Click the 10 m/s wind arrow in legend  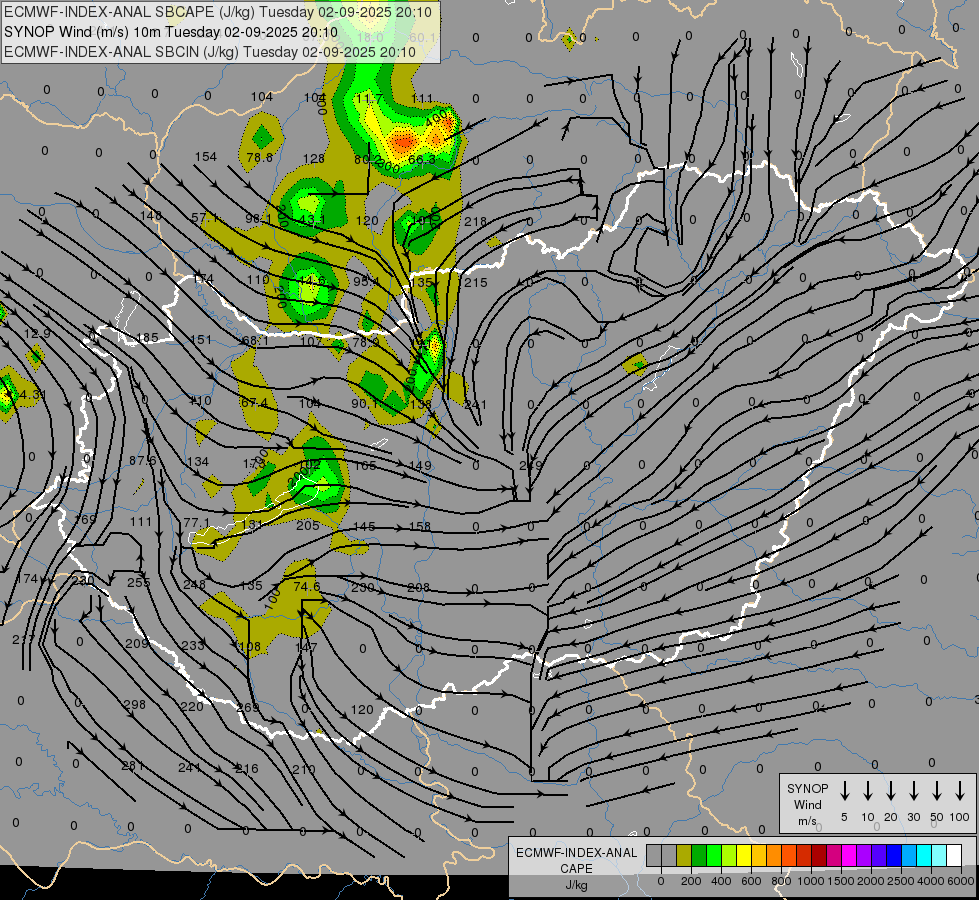868,791
